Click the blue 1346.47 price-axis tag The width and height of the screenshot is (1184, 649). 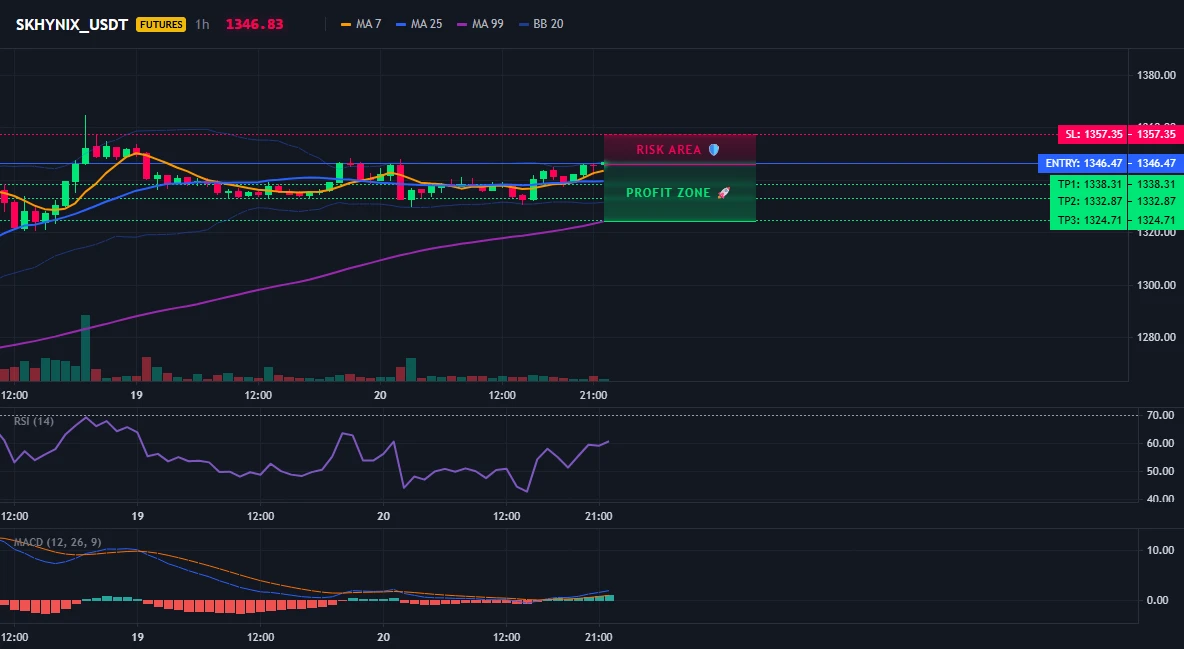(x=1155, y=163)
